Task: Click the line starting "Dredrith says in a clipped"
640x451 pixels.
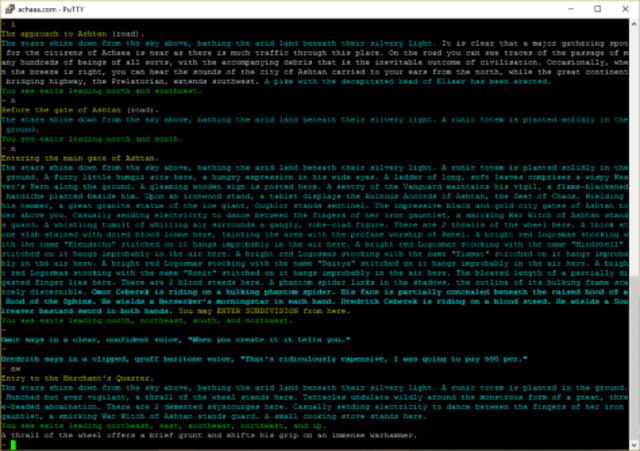Action: tap(264, 359)
